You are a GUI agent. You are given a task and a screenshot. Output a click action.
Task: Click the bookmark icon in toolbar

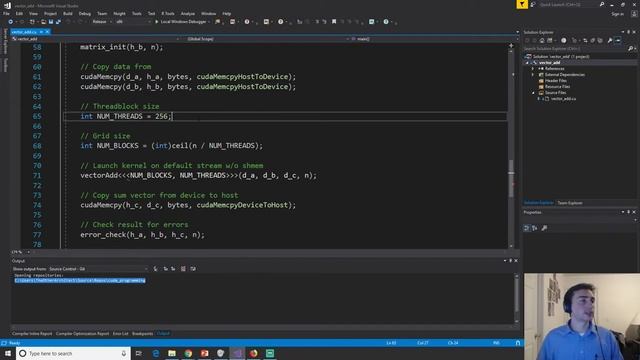334,22
